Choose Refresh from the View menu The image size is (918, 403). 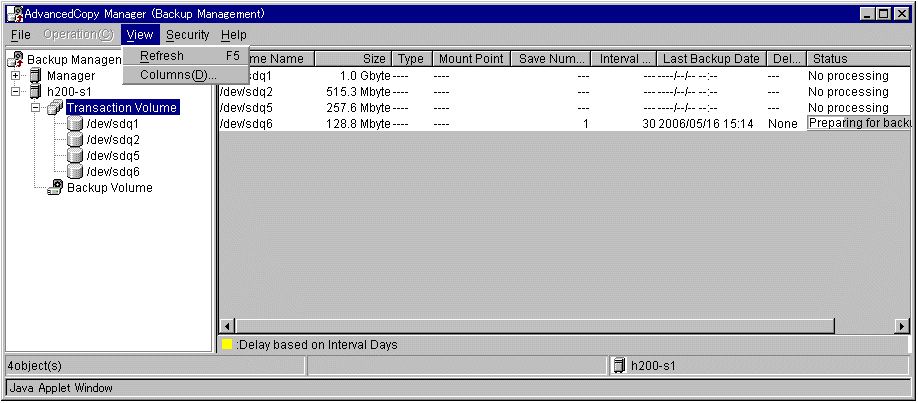tap(186, 56)
